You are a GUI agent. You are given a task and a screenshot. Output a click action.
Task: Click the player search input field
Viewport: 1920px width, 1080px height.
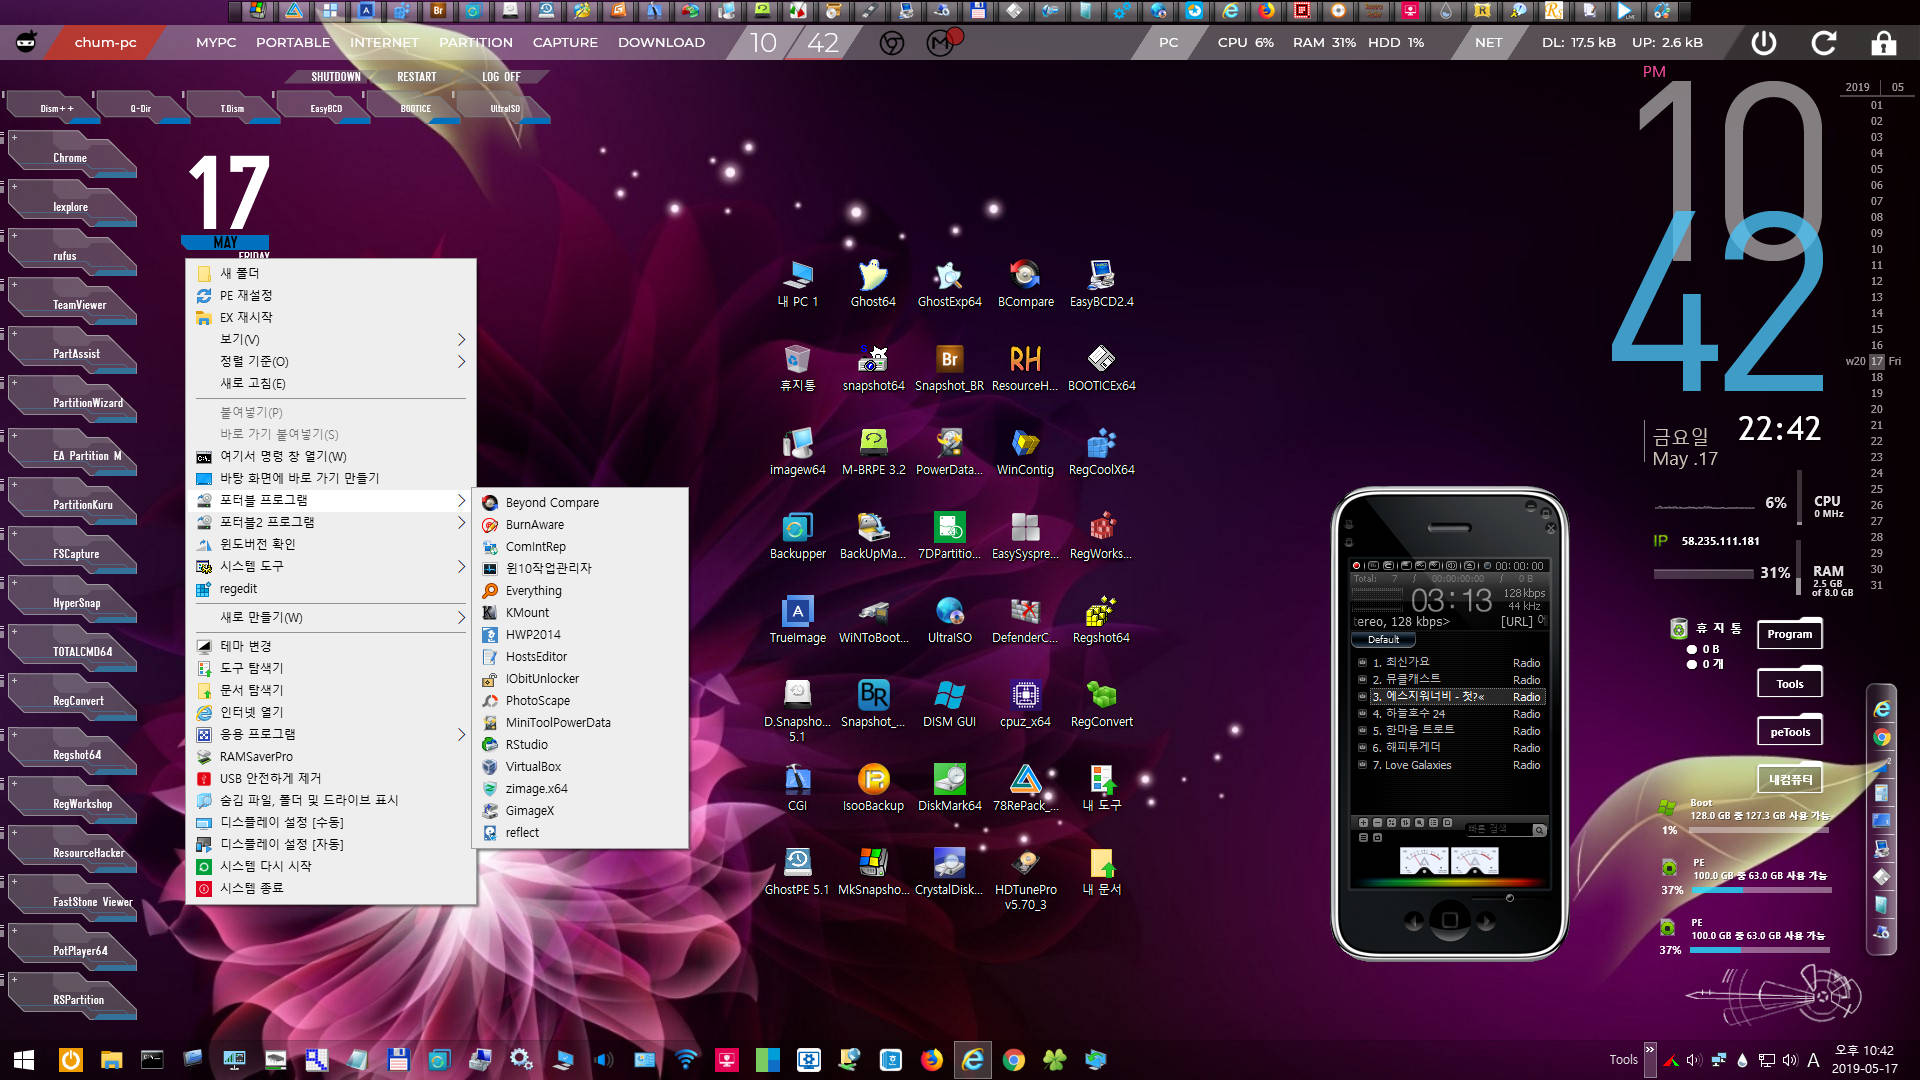[x=1499, y=830]
